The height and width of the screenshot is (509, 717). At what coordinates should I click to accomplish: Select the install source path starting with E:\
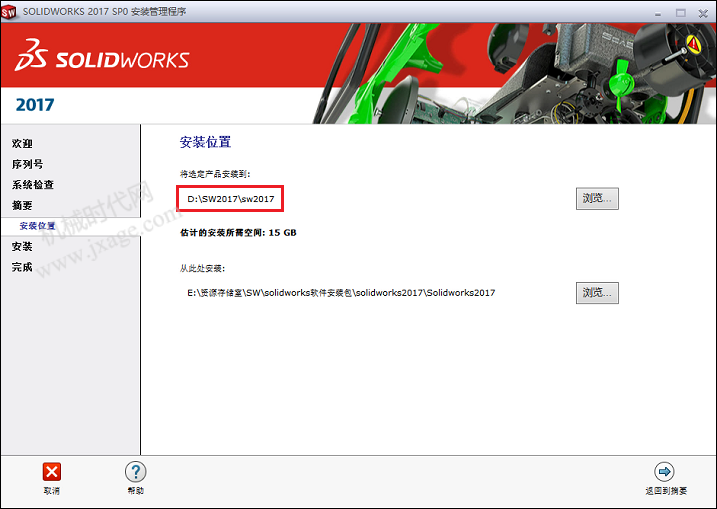click(x=341, y=293)
